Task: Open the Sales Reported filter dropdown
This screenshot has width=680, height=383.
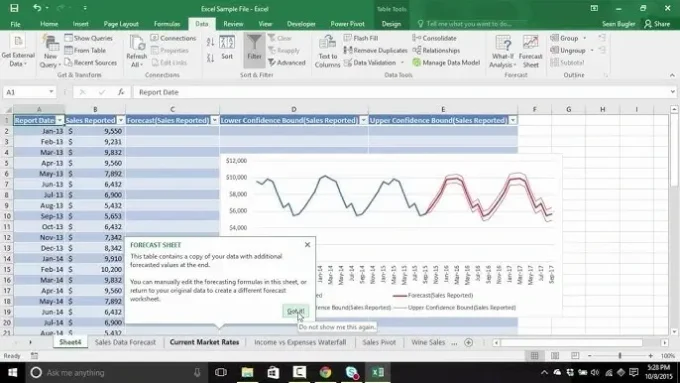Action: [121, 120]
